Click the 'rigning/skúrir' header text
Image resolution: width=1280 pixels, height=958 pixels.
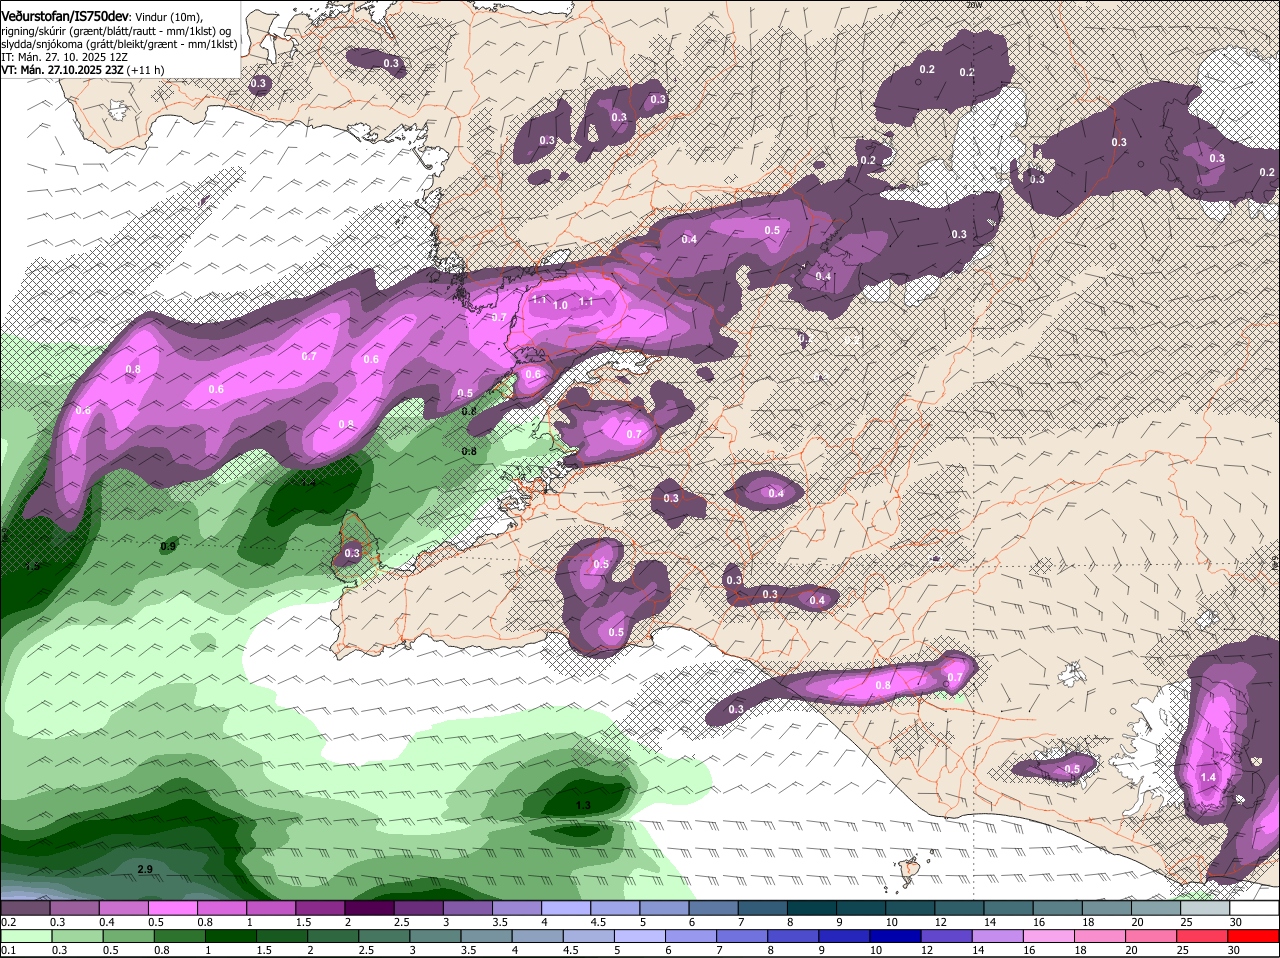click(35, 31)
